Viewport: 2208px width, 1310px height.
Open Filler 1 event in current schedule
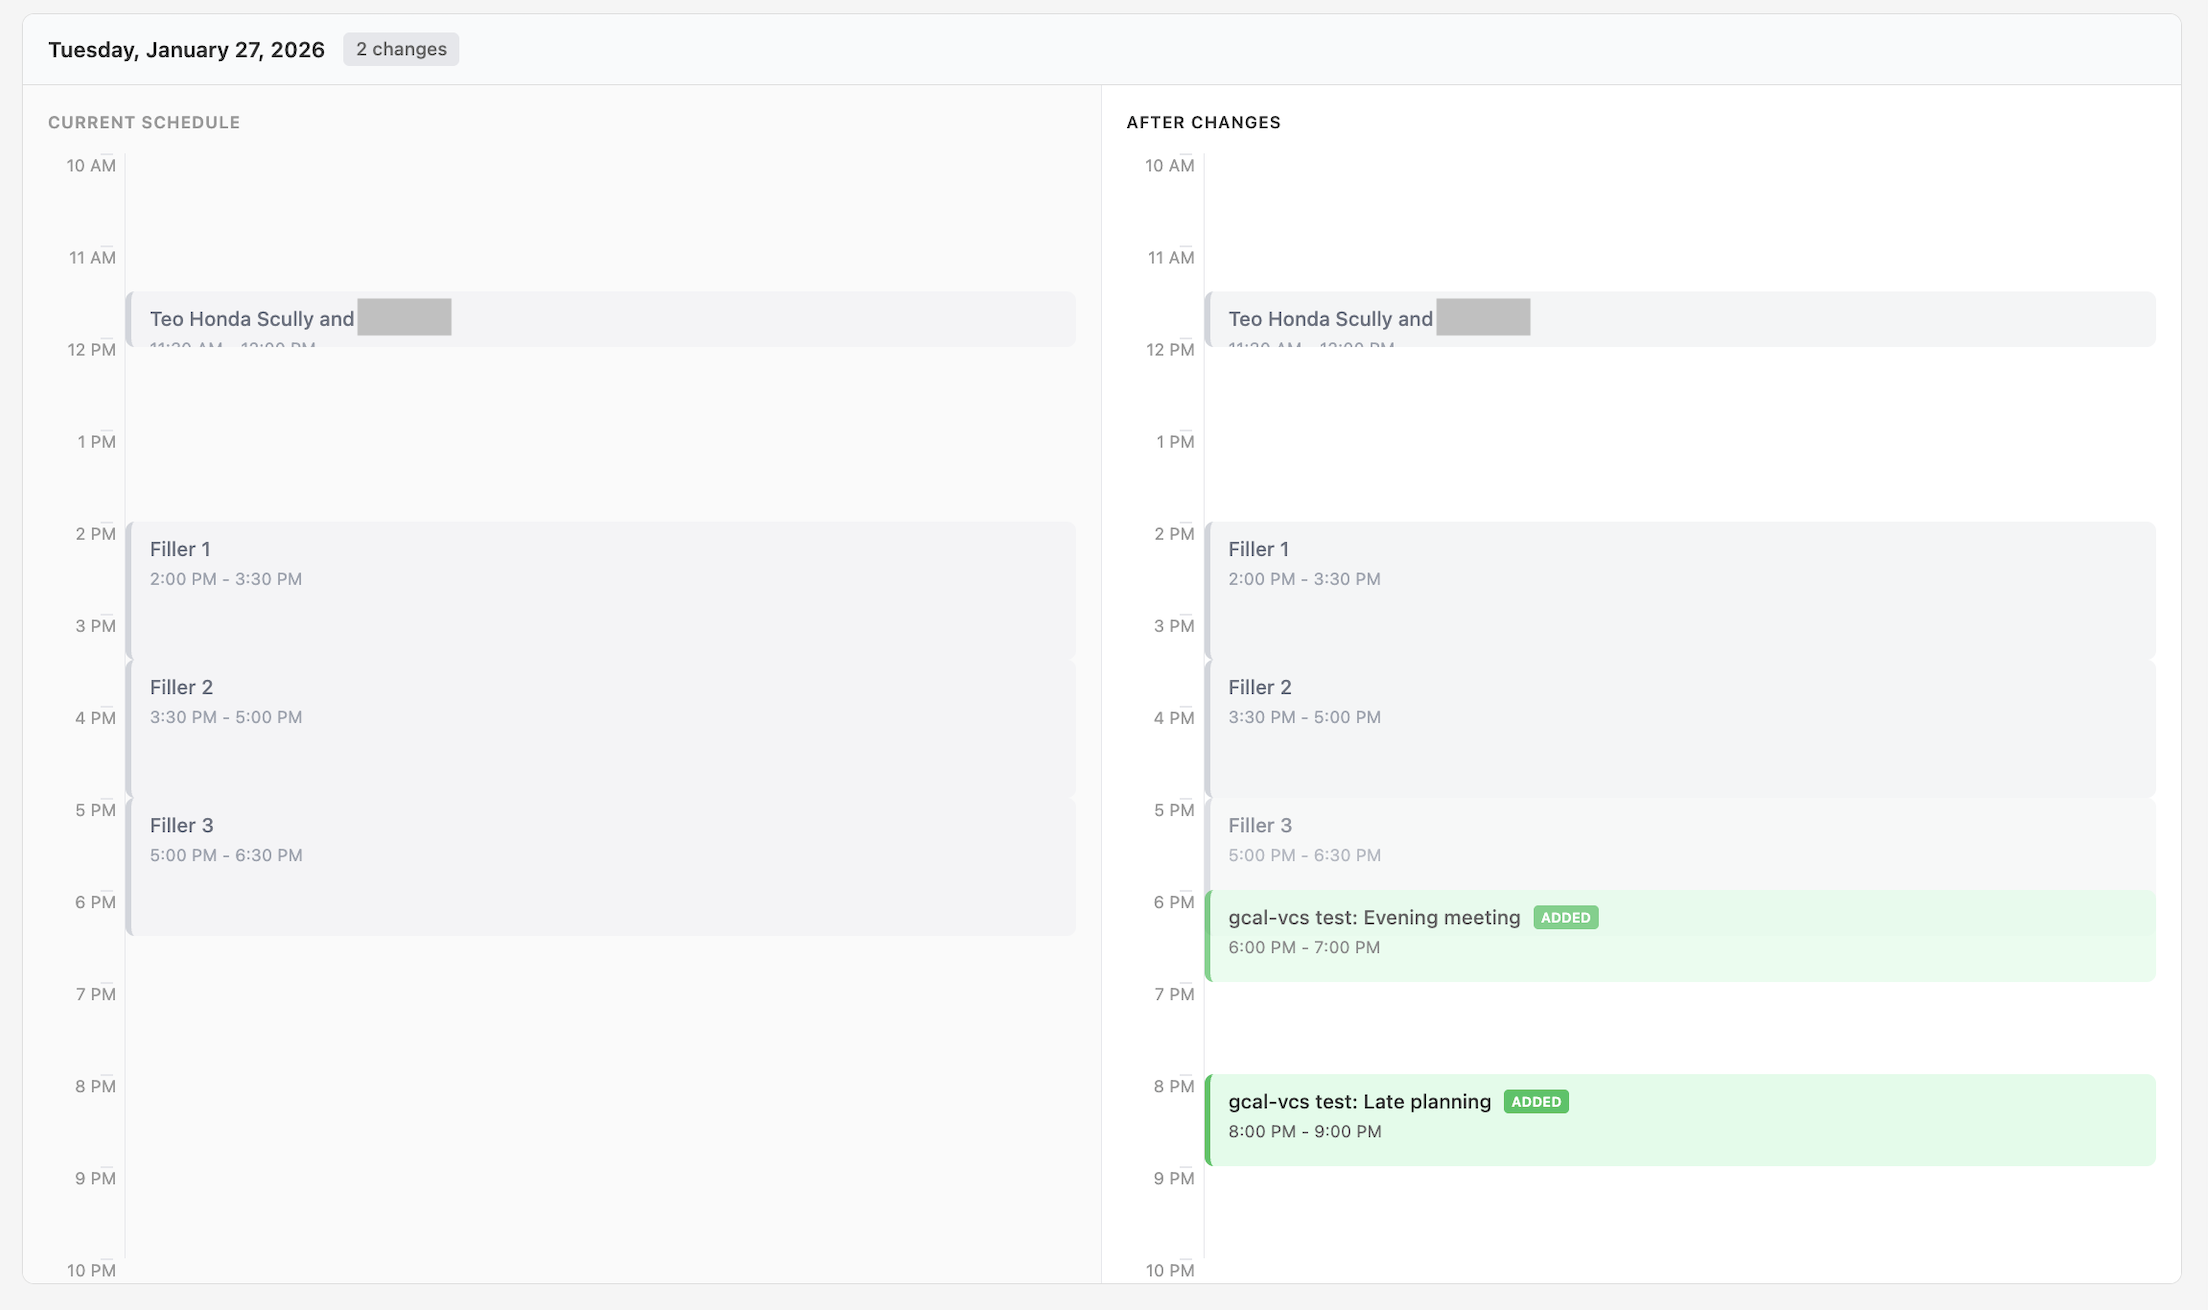(x=601, y=590)
